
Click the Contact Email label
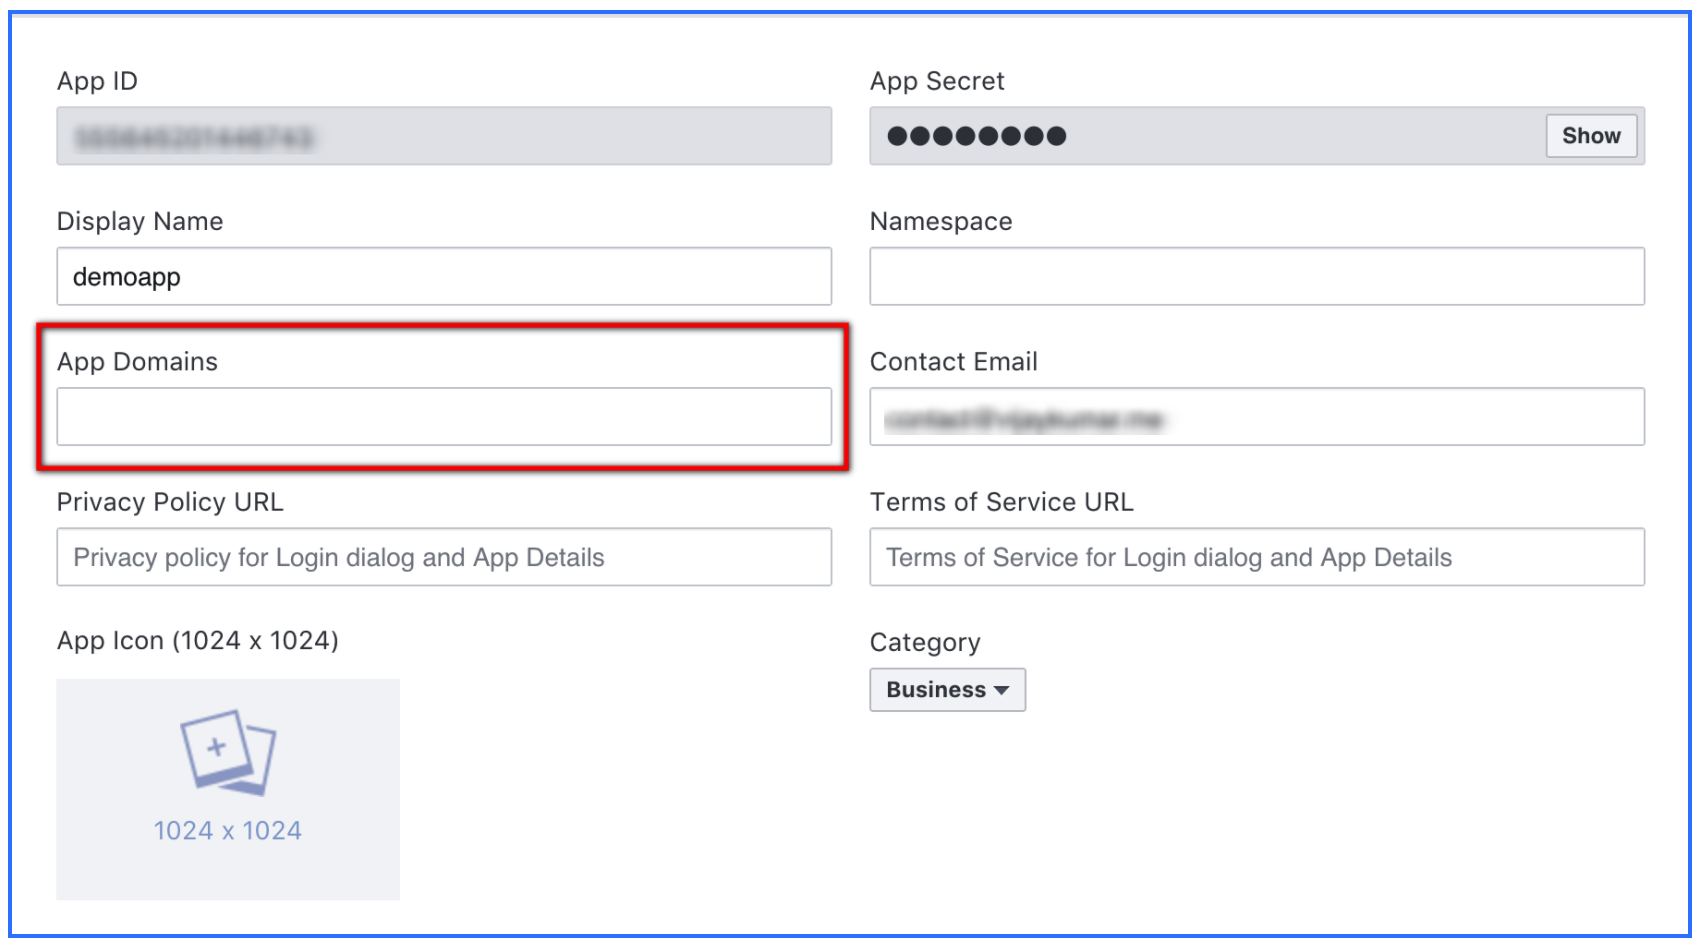tap(953, 362)
